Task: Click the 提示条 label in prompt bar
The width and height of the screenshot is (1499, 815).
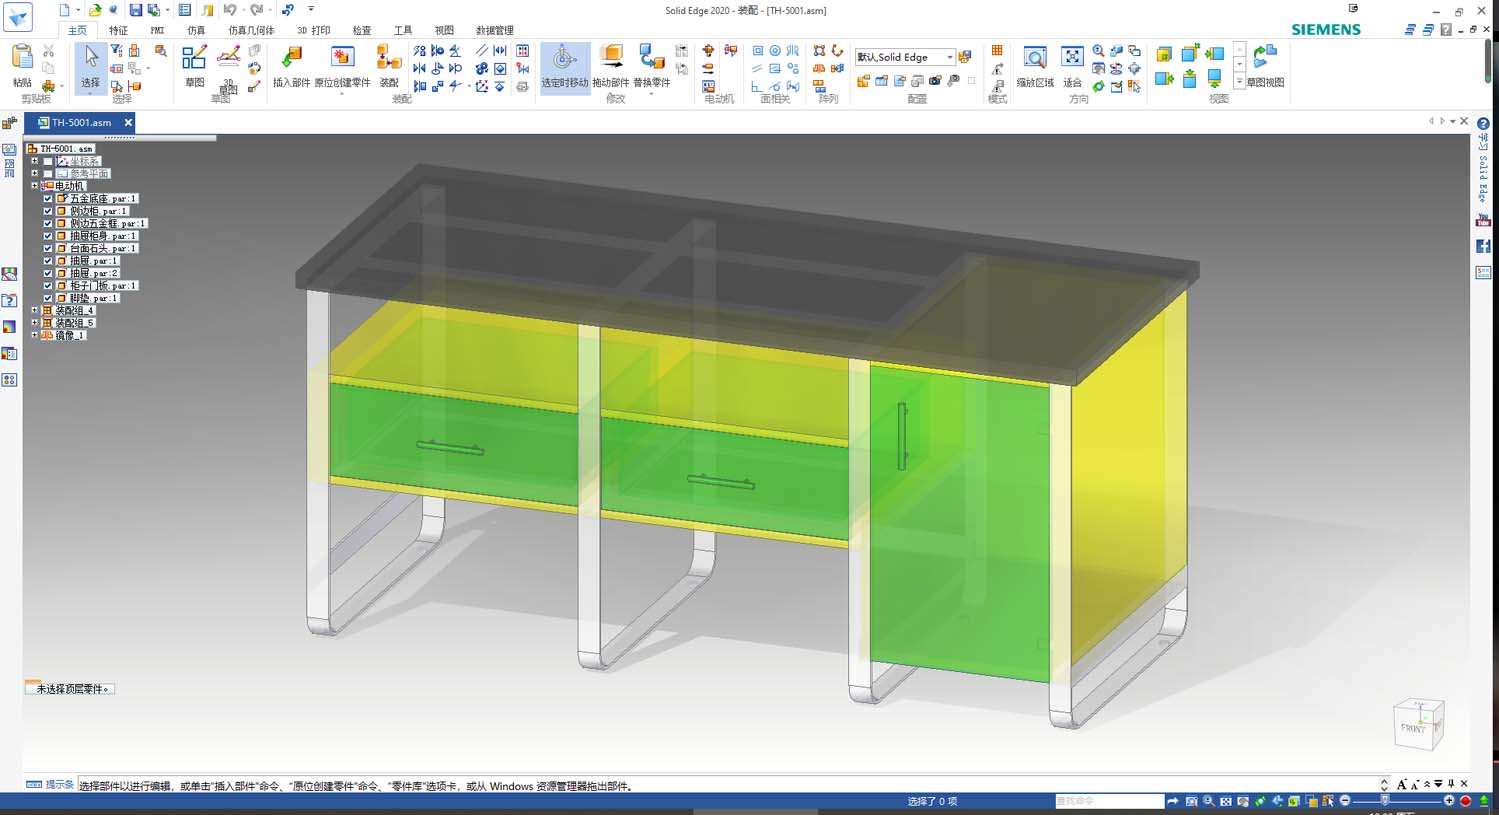Action: tap(59, 785)
